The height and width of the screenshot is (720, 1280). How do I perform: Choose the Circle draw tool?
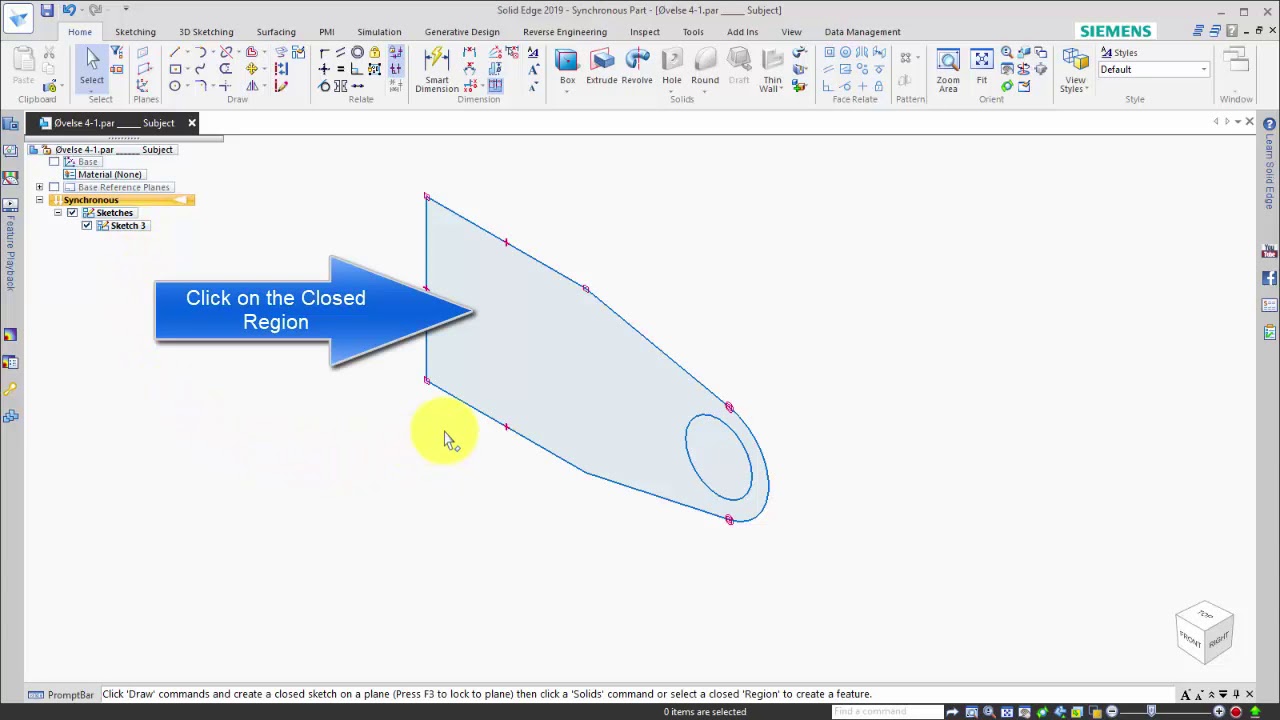pos(175,86)
